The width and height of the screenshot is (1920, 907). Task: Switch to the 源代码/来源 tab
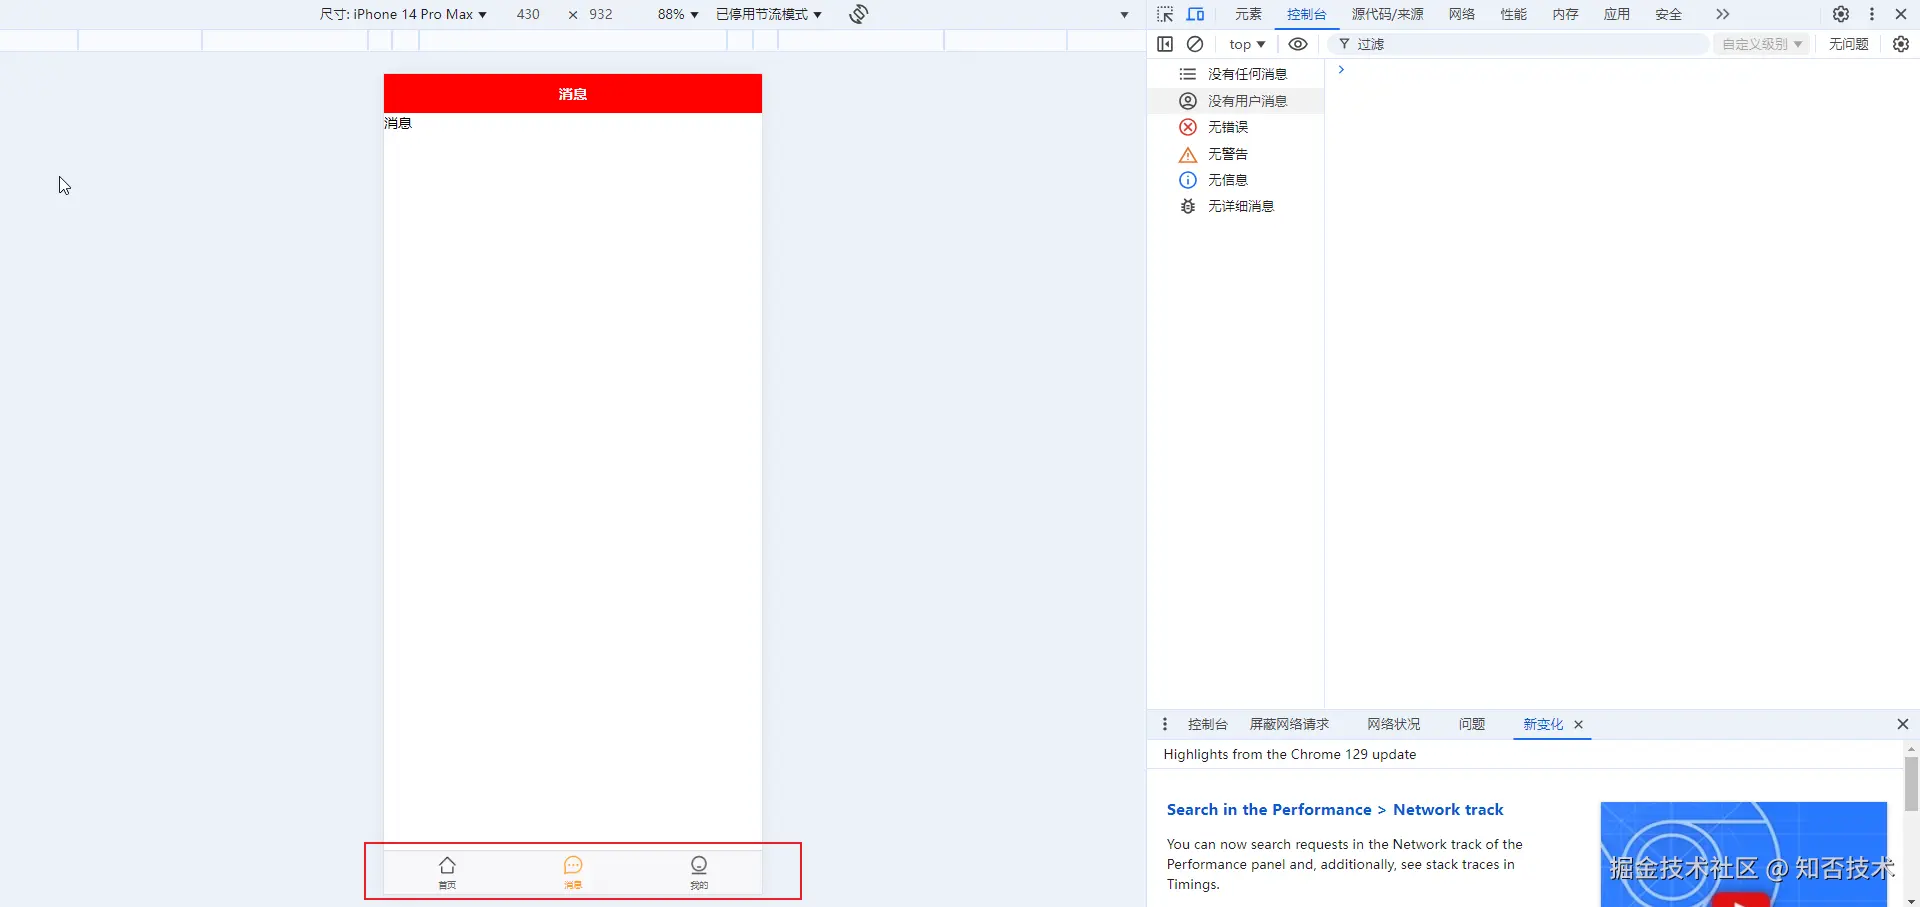click(x=1388, y=14)
